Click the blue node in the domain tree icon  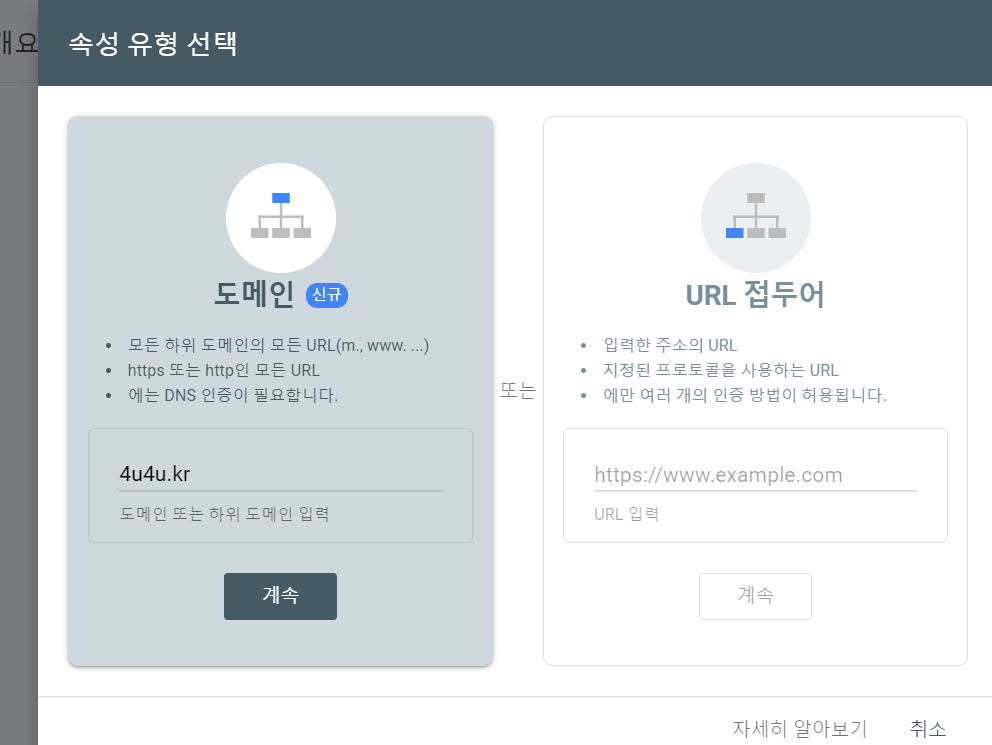tap(280, 200)
